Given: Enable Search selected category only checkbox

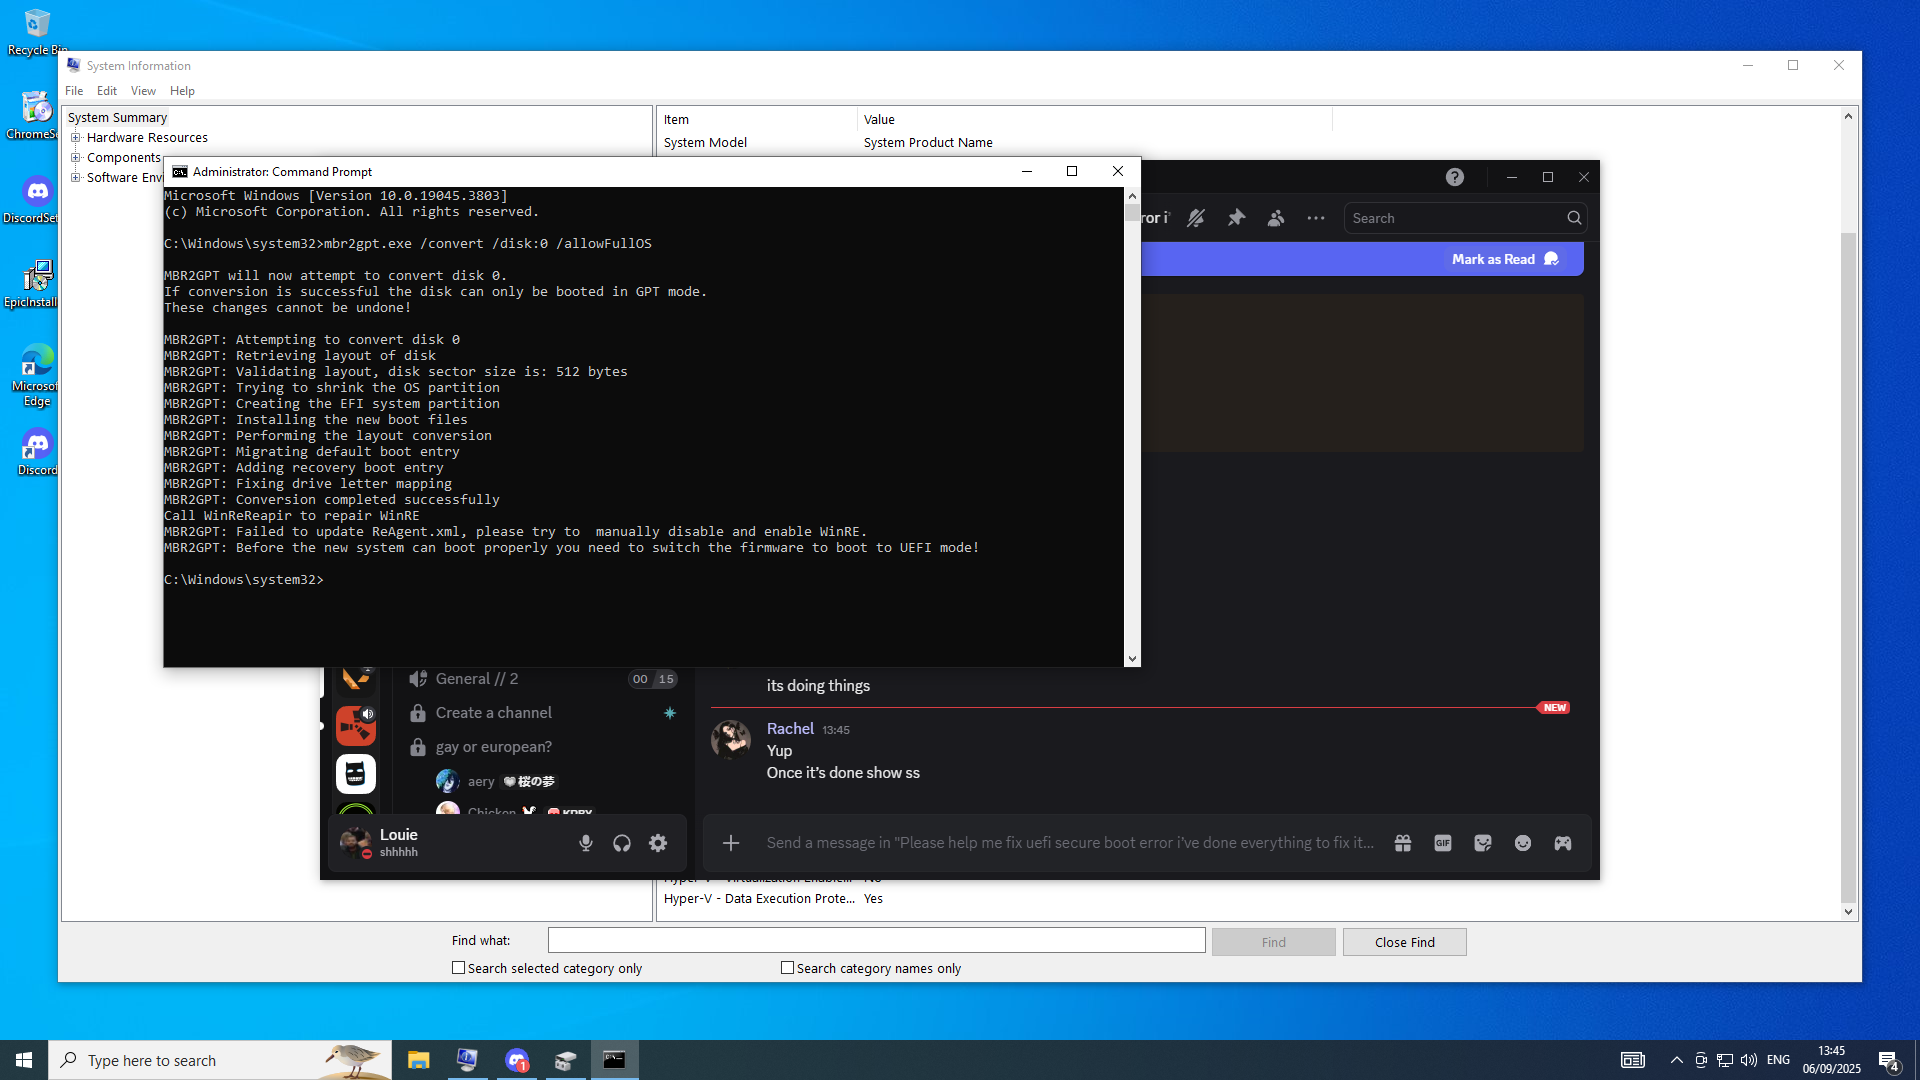Looking at the screenshot, I should (x=459, y=968).
